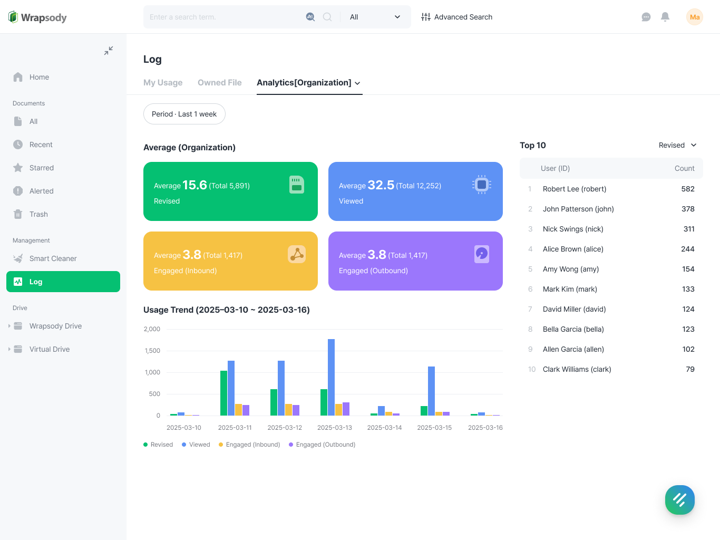
Task: Open Advanced Search
Action: click(x=457, y=17)
